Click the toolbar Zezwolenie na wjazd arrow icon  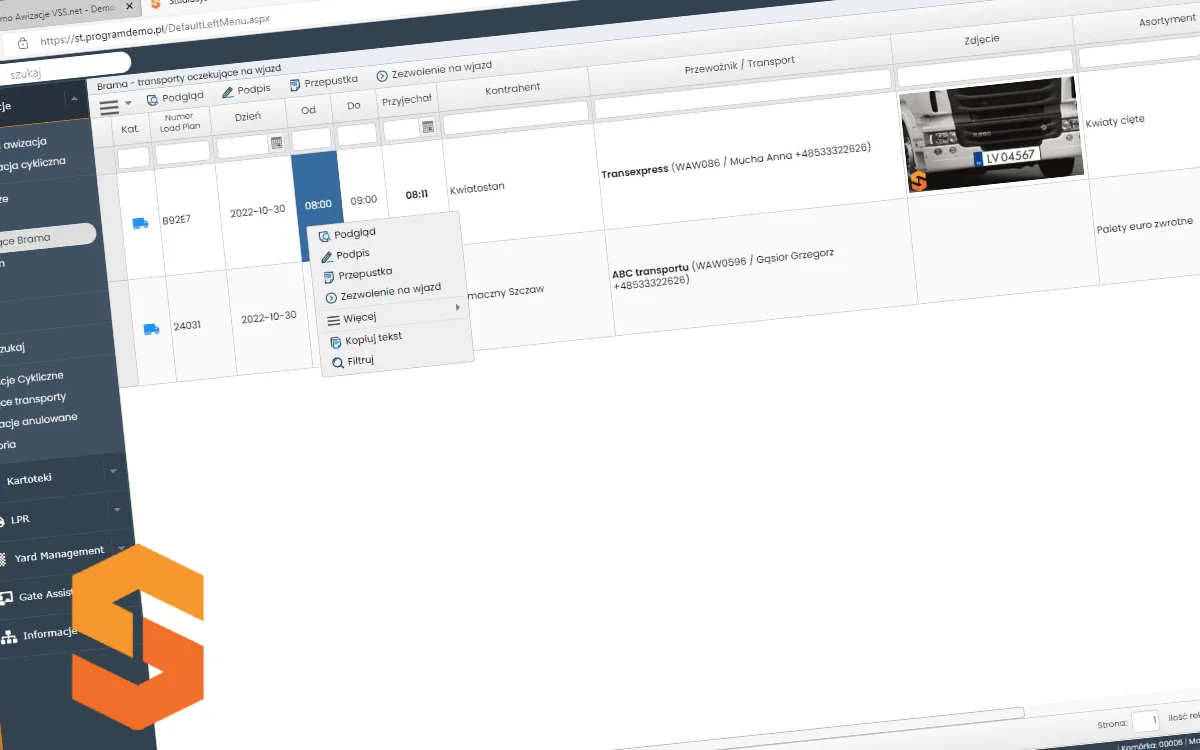382,76
